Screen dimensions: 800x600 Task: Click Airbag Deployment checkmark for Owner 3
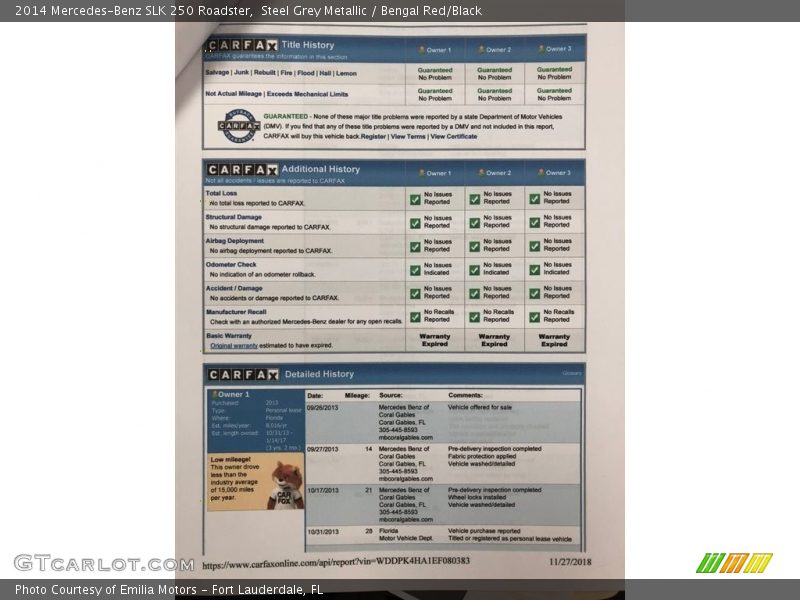tap(534, 246)
